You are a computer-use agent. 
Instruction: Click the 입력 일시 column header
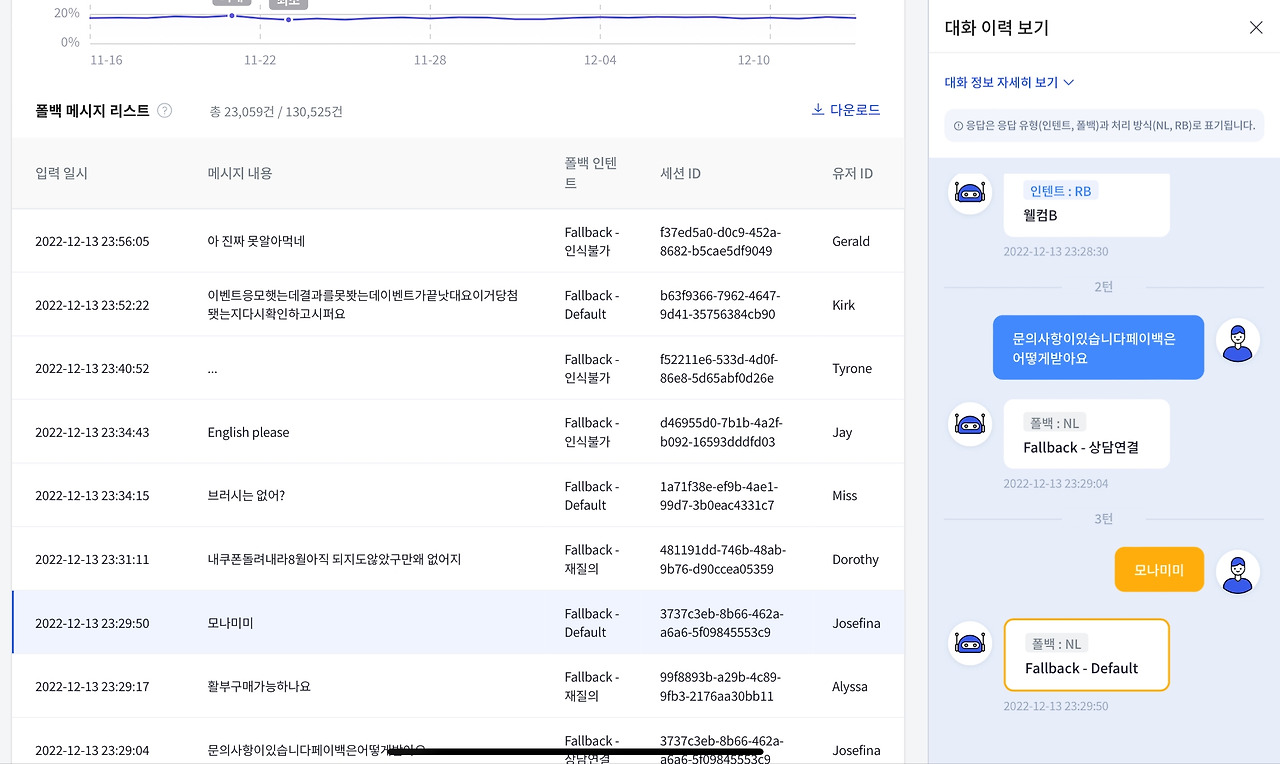[62, 173]
